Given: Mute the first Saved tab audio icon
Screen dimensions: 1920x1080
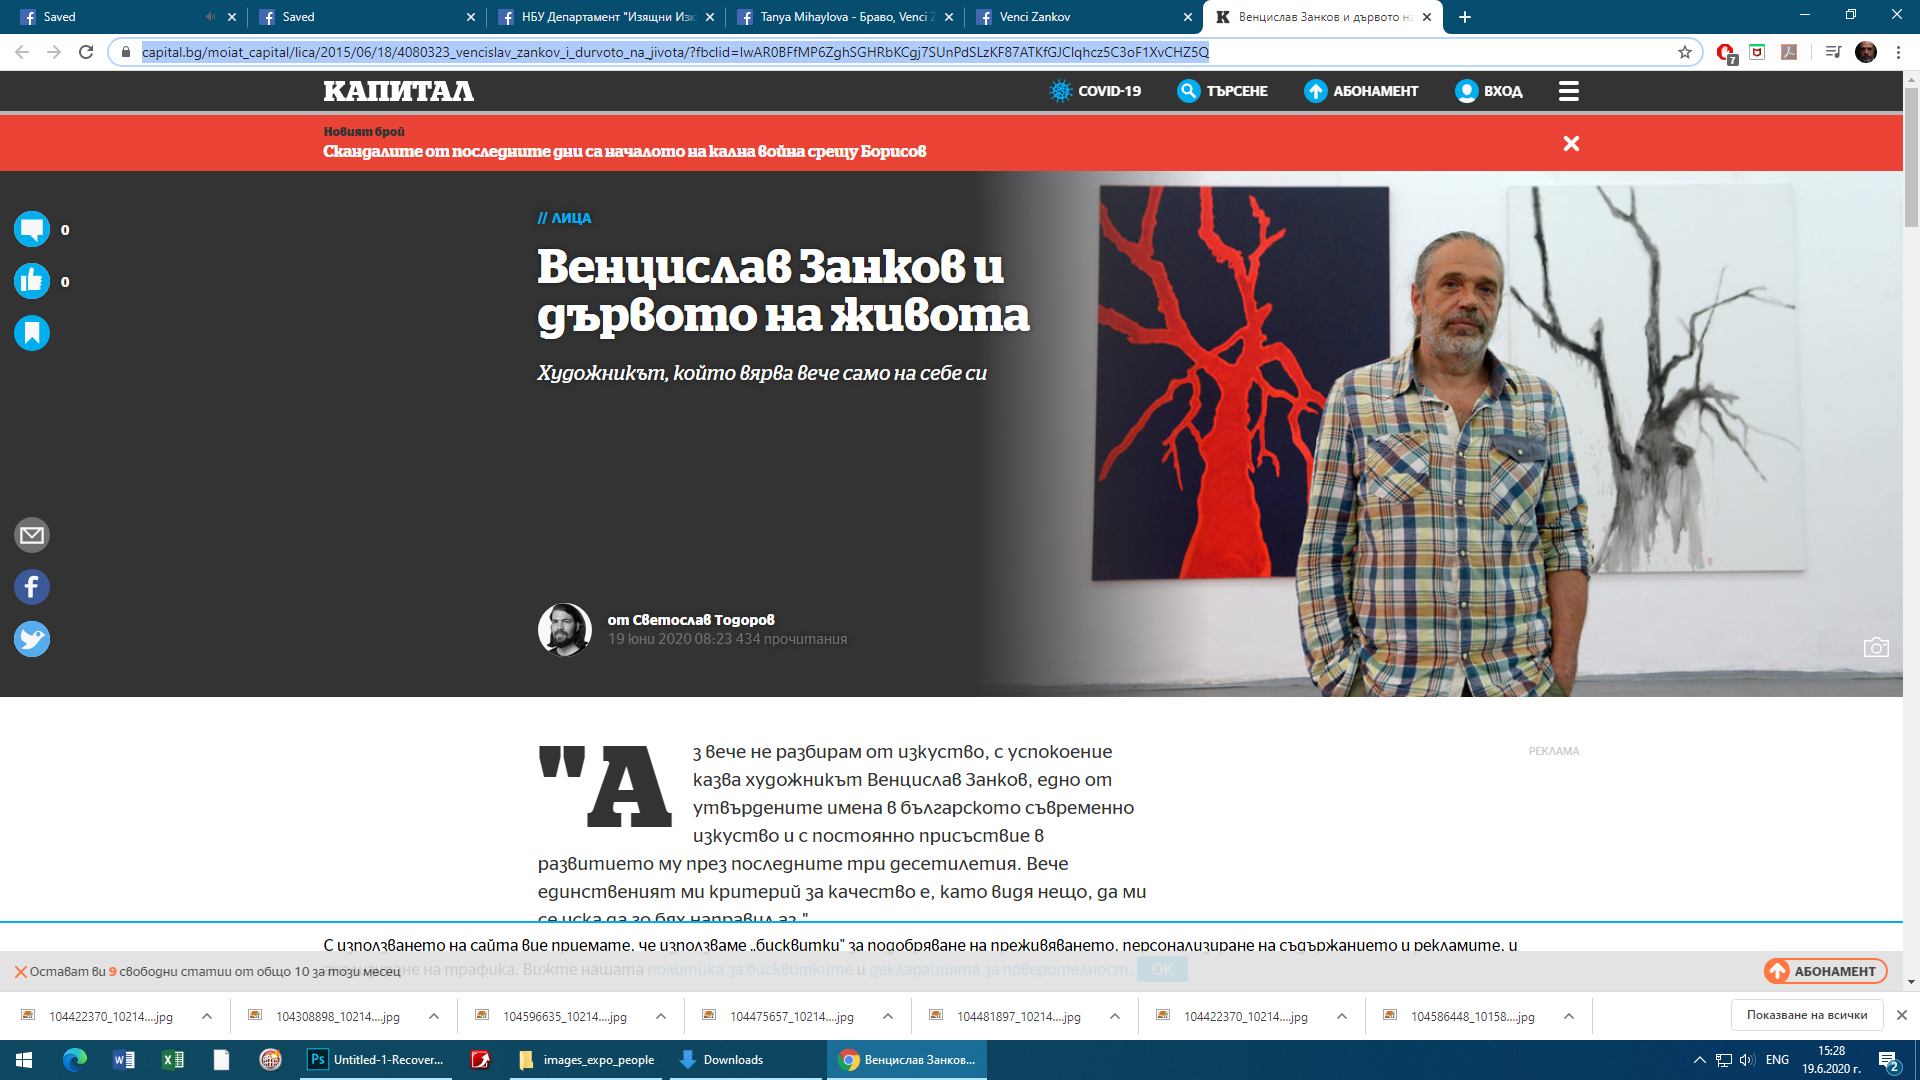Looking at the screenshot, I should coord(210,17).
